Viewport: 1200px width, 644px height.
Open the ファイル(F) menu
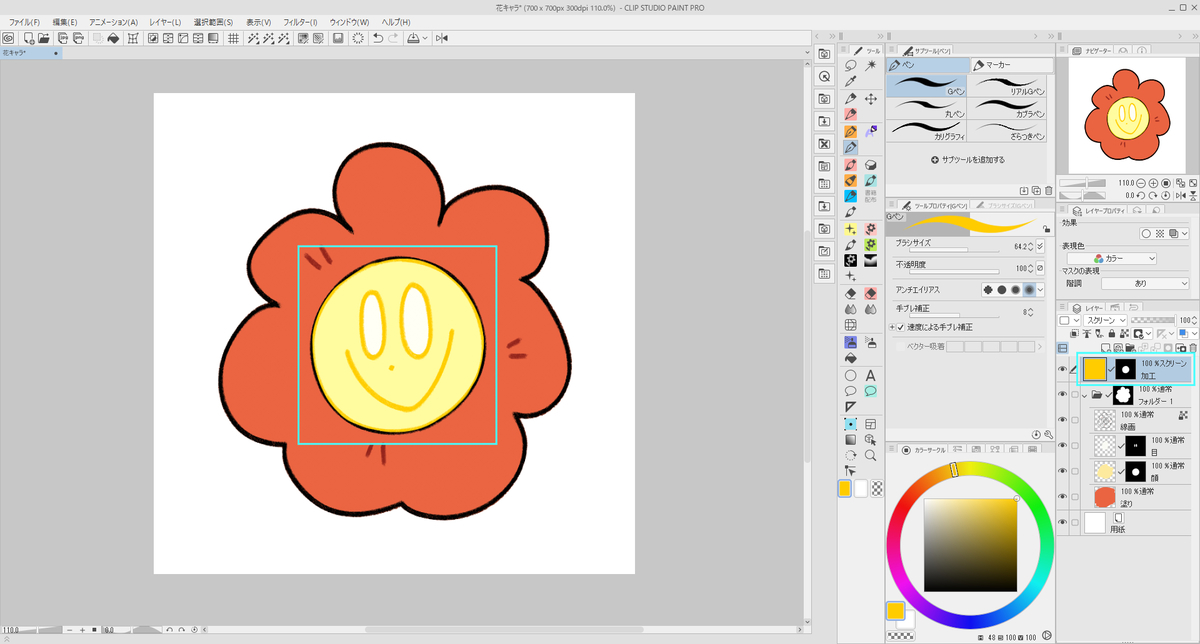[x=24, y=22]
